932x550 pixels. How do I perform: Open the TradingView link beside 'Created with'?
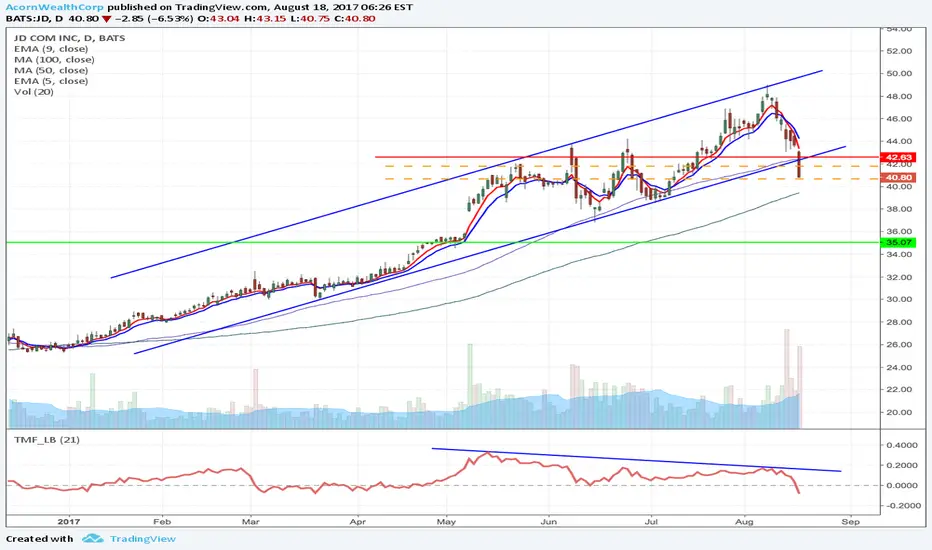(143, 539)
